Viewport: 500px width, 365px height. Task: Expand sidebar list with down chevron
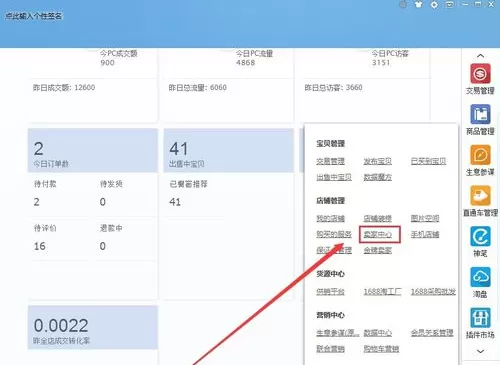(480, 351)
